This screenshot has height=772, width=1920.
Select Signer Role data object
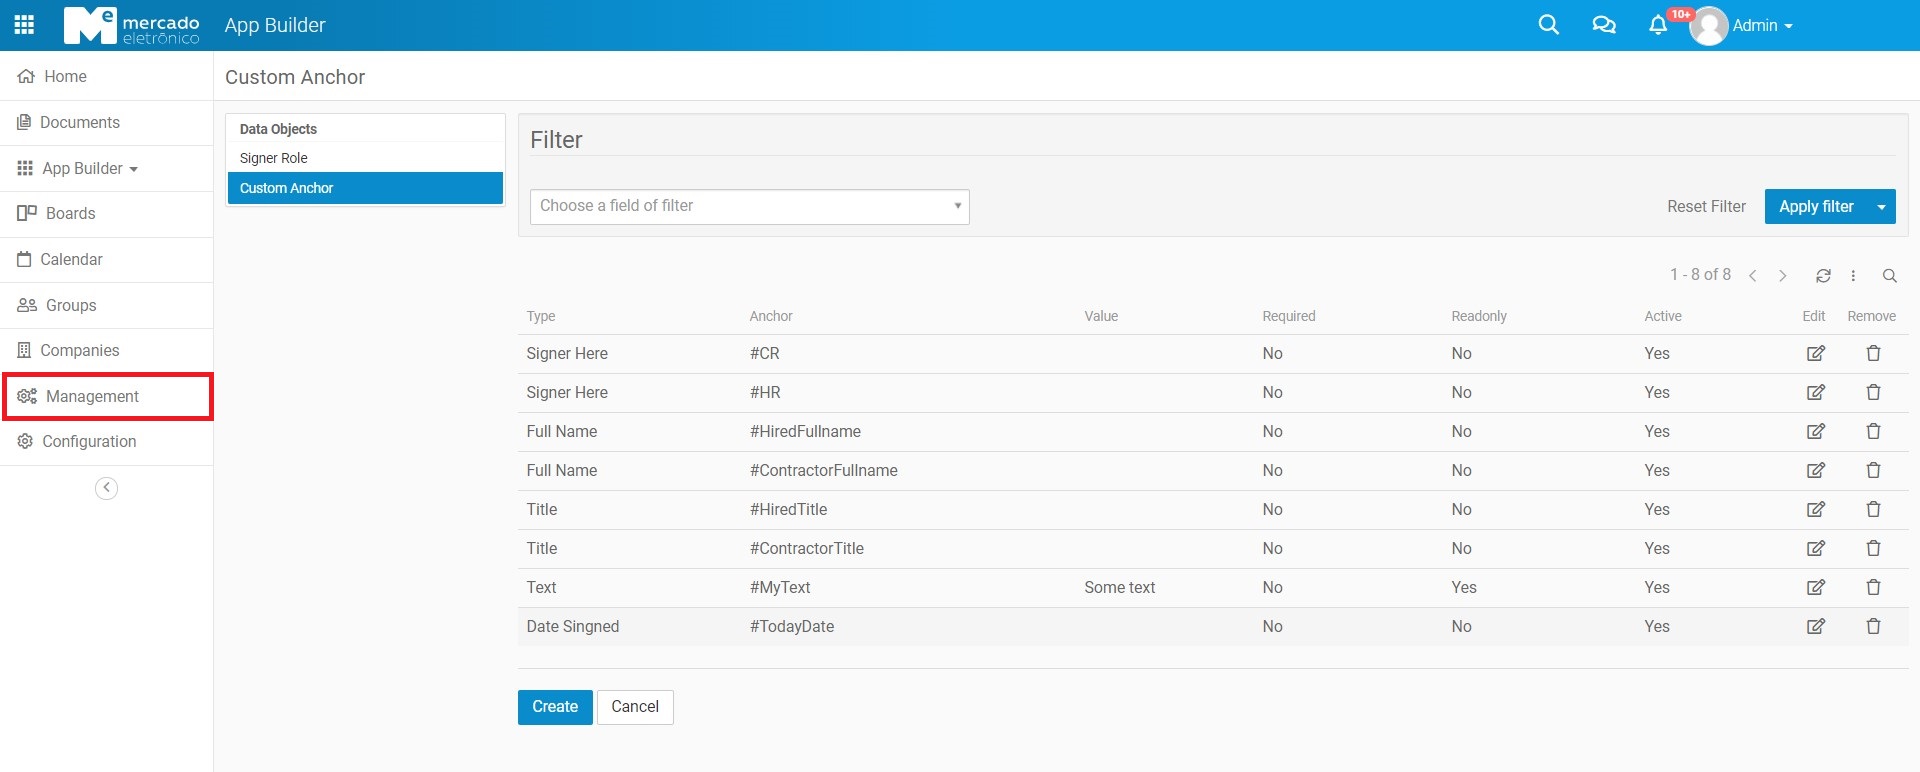point(274,158)
